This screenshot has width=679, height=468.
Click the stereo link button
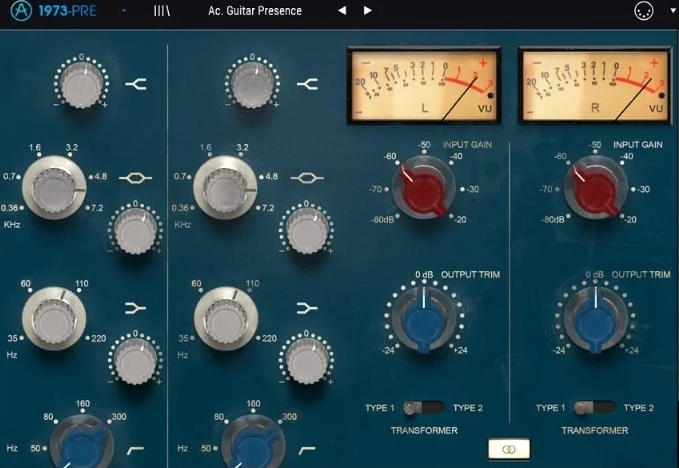(509, 450)
